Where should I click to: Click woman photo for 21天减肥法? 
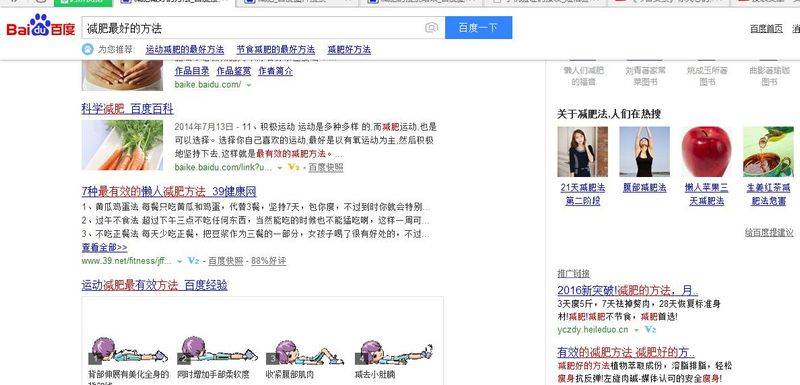[583, 151]
